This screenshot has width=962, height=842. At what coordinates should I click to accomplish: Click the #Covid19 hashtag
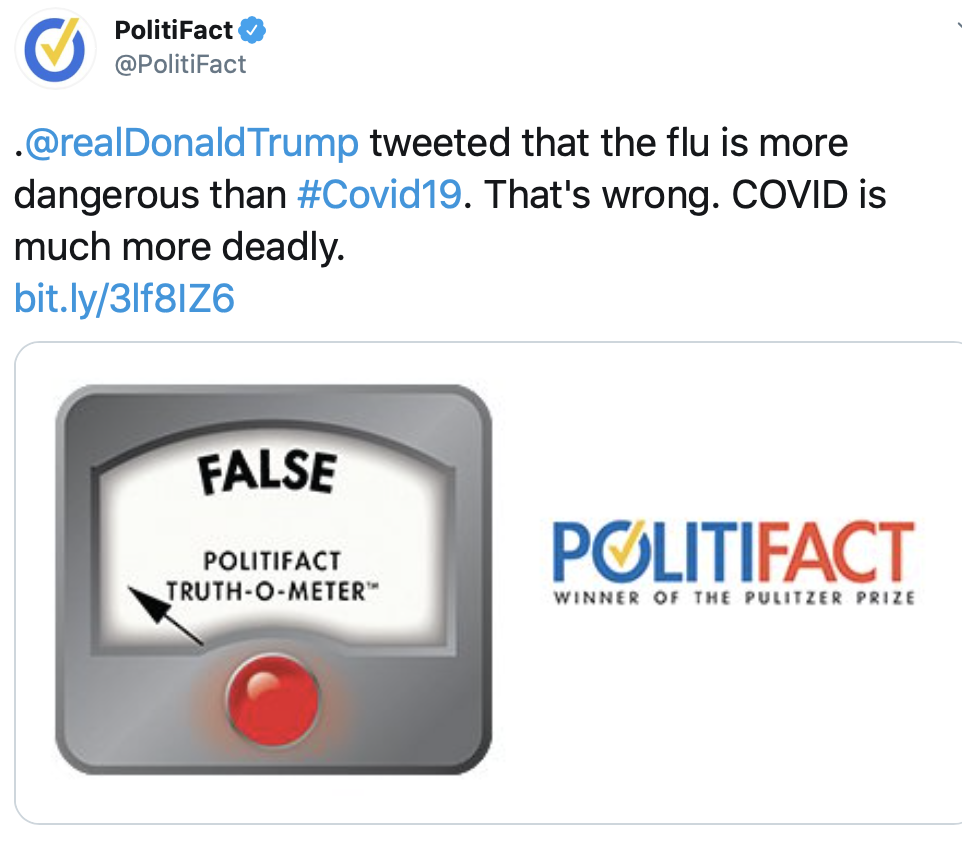(x=379, y=194)
